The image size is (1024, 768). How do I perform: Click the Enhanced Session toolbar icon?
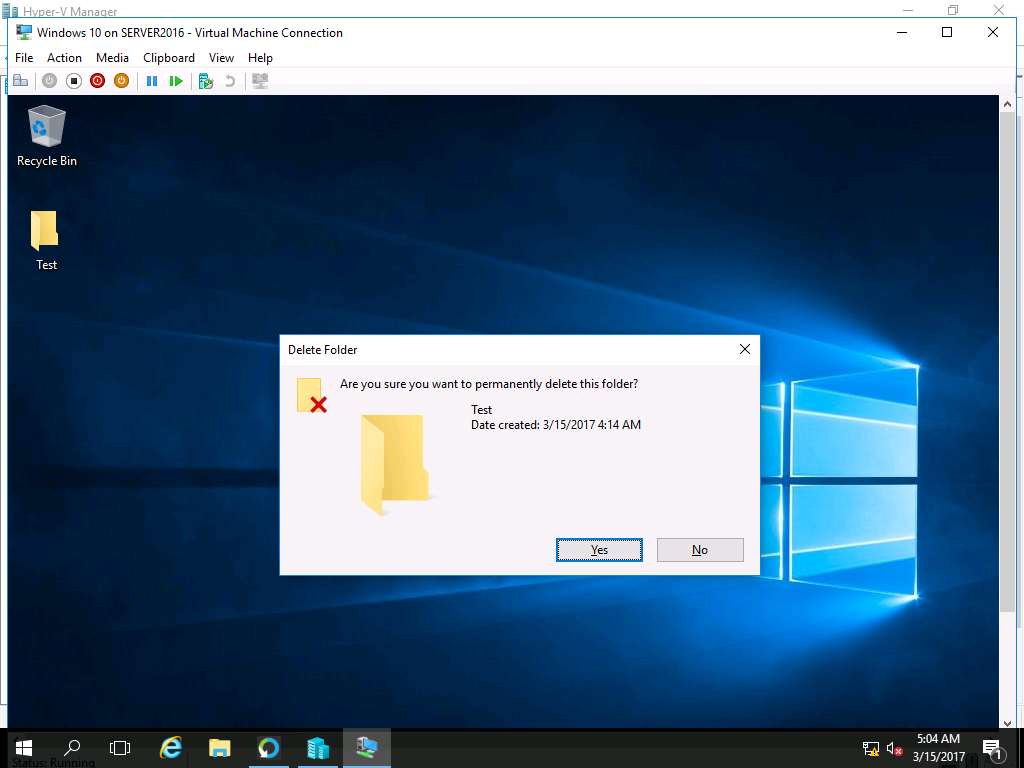pos(260,81)
